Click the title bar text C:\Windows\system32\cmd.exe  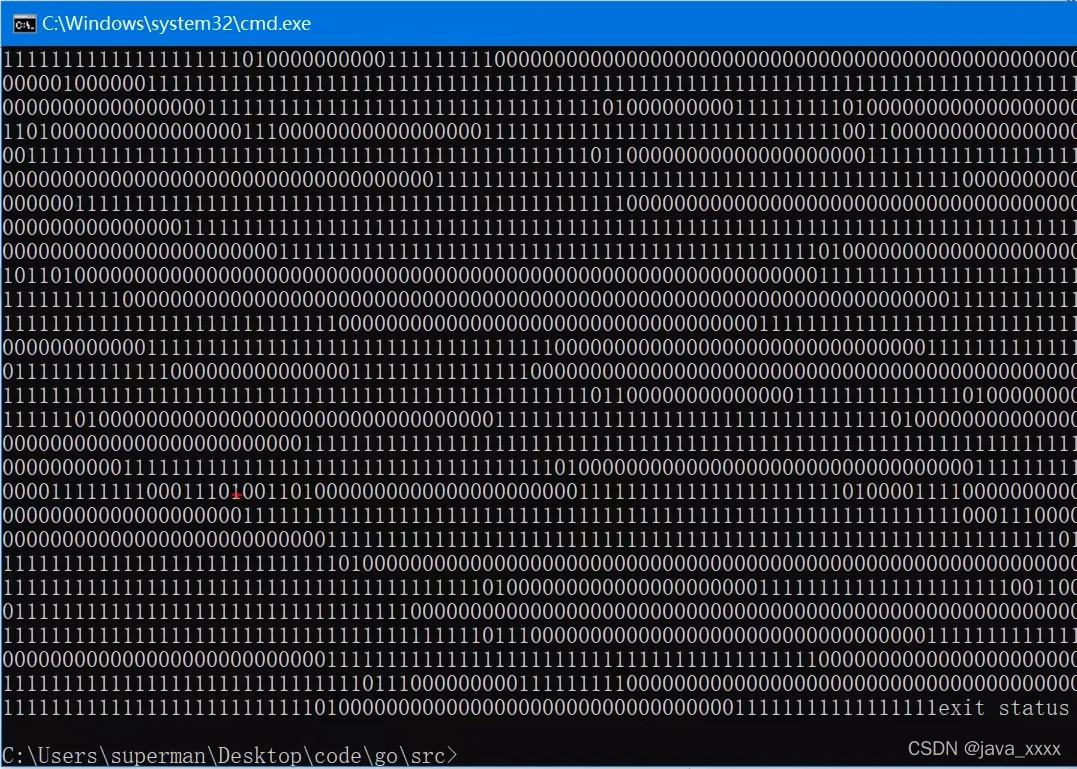177,23
